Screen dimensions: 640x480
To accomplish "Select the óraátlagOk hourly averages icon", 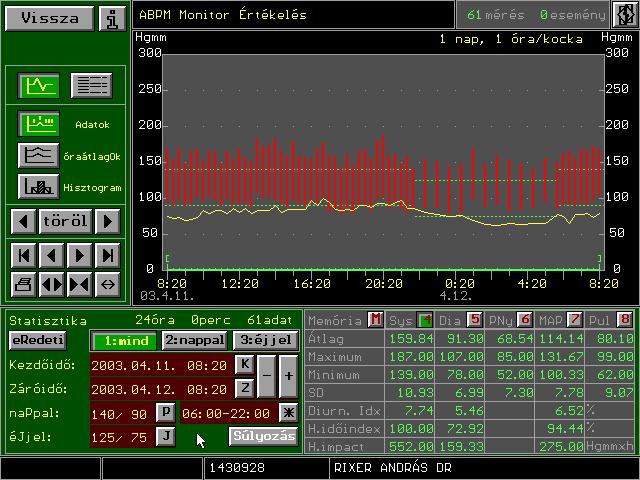I will [39, 155].
